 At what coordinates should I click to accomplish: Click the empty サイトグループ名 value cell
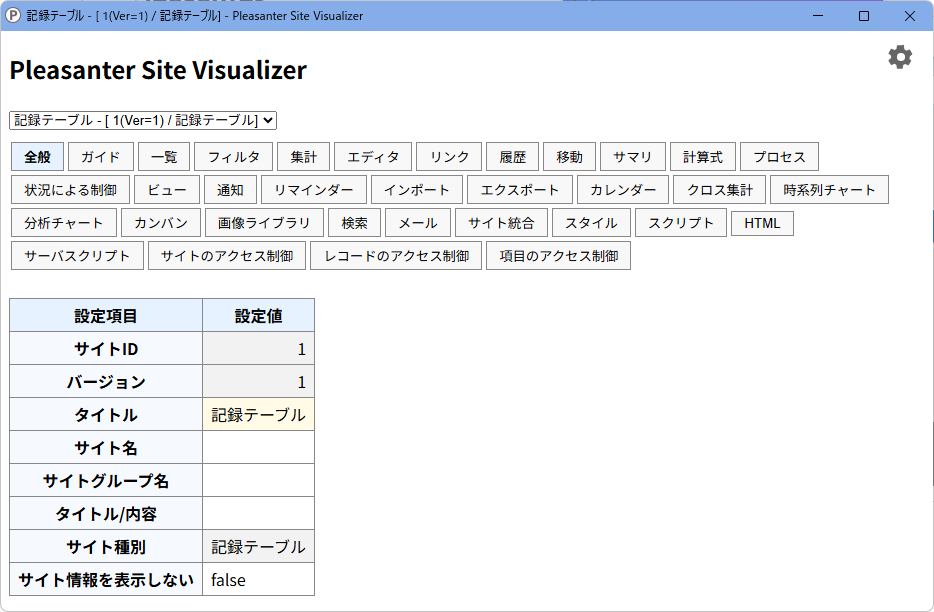click(x=259, y=480)
